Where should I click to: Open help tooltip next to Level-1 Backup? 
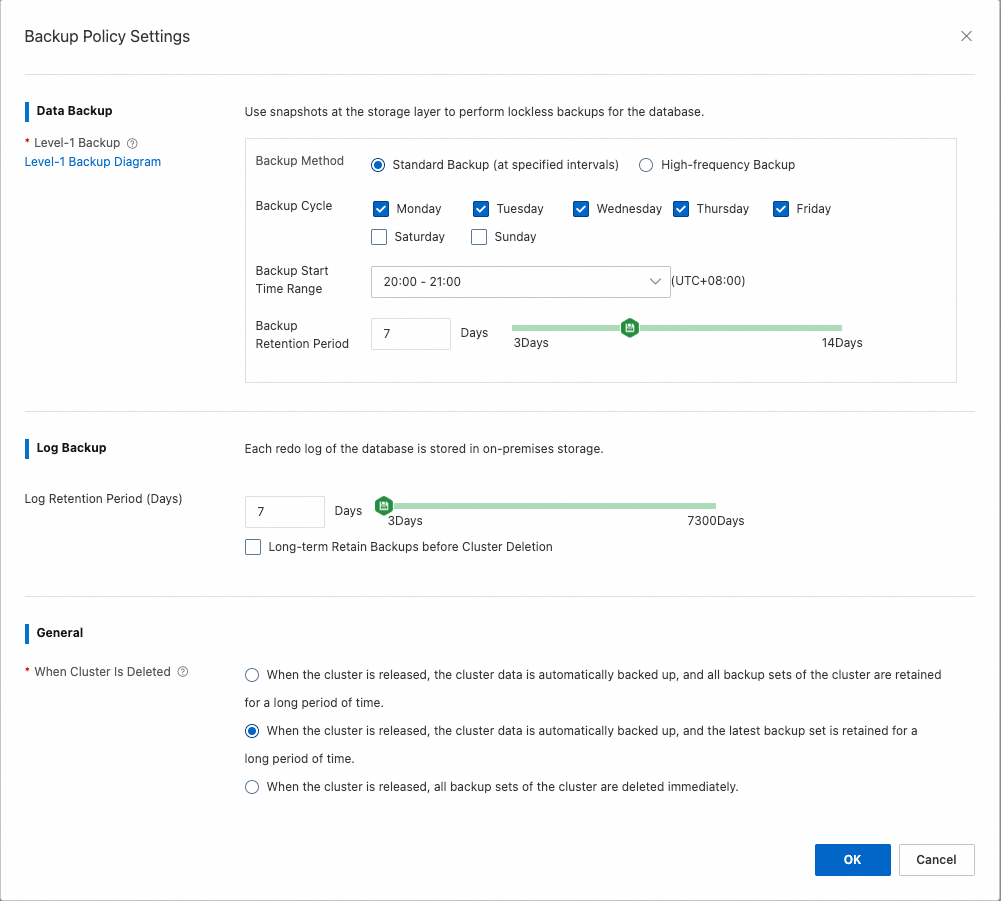(132, 143)
